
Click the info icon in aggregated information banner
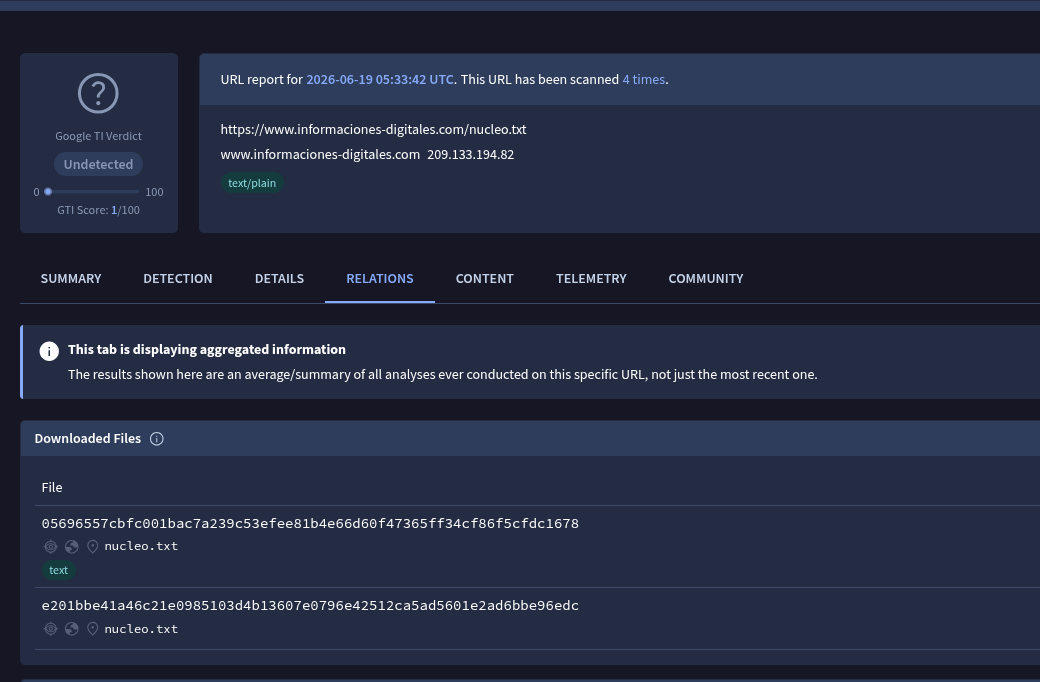point(49,351)
